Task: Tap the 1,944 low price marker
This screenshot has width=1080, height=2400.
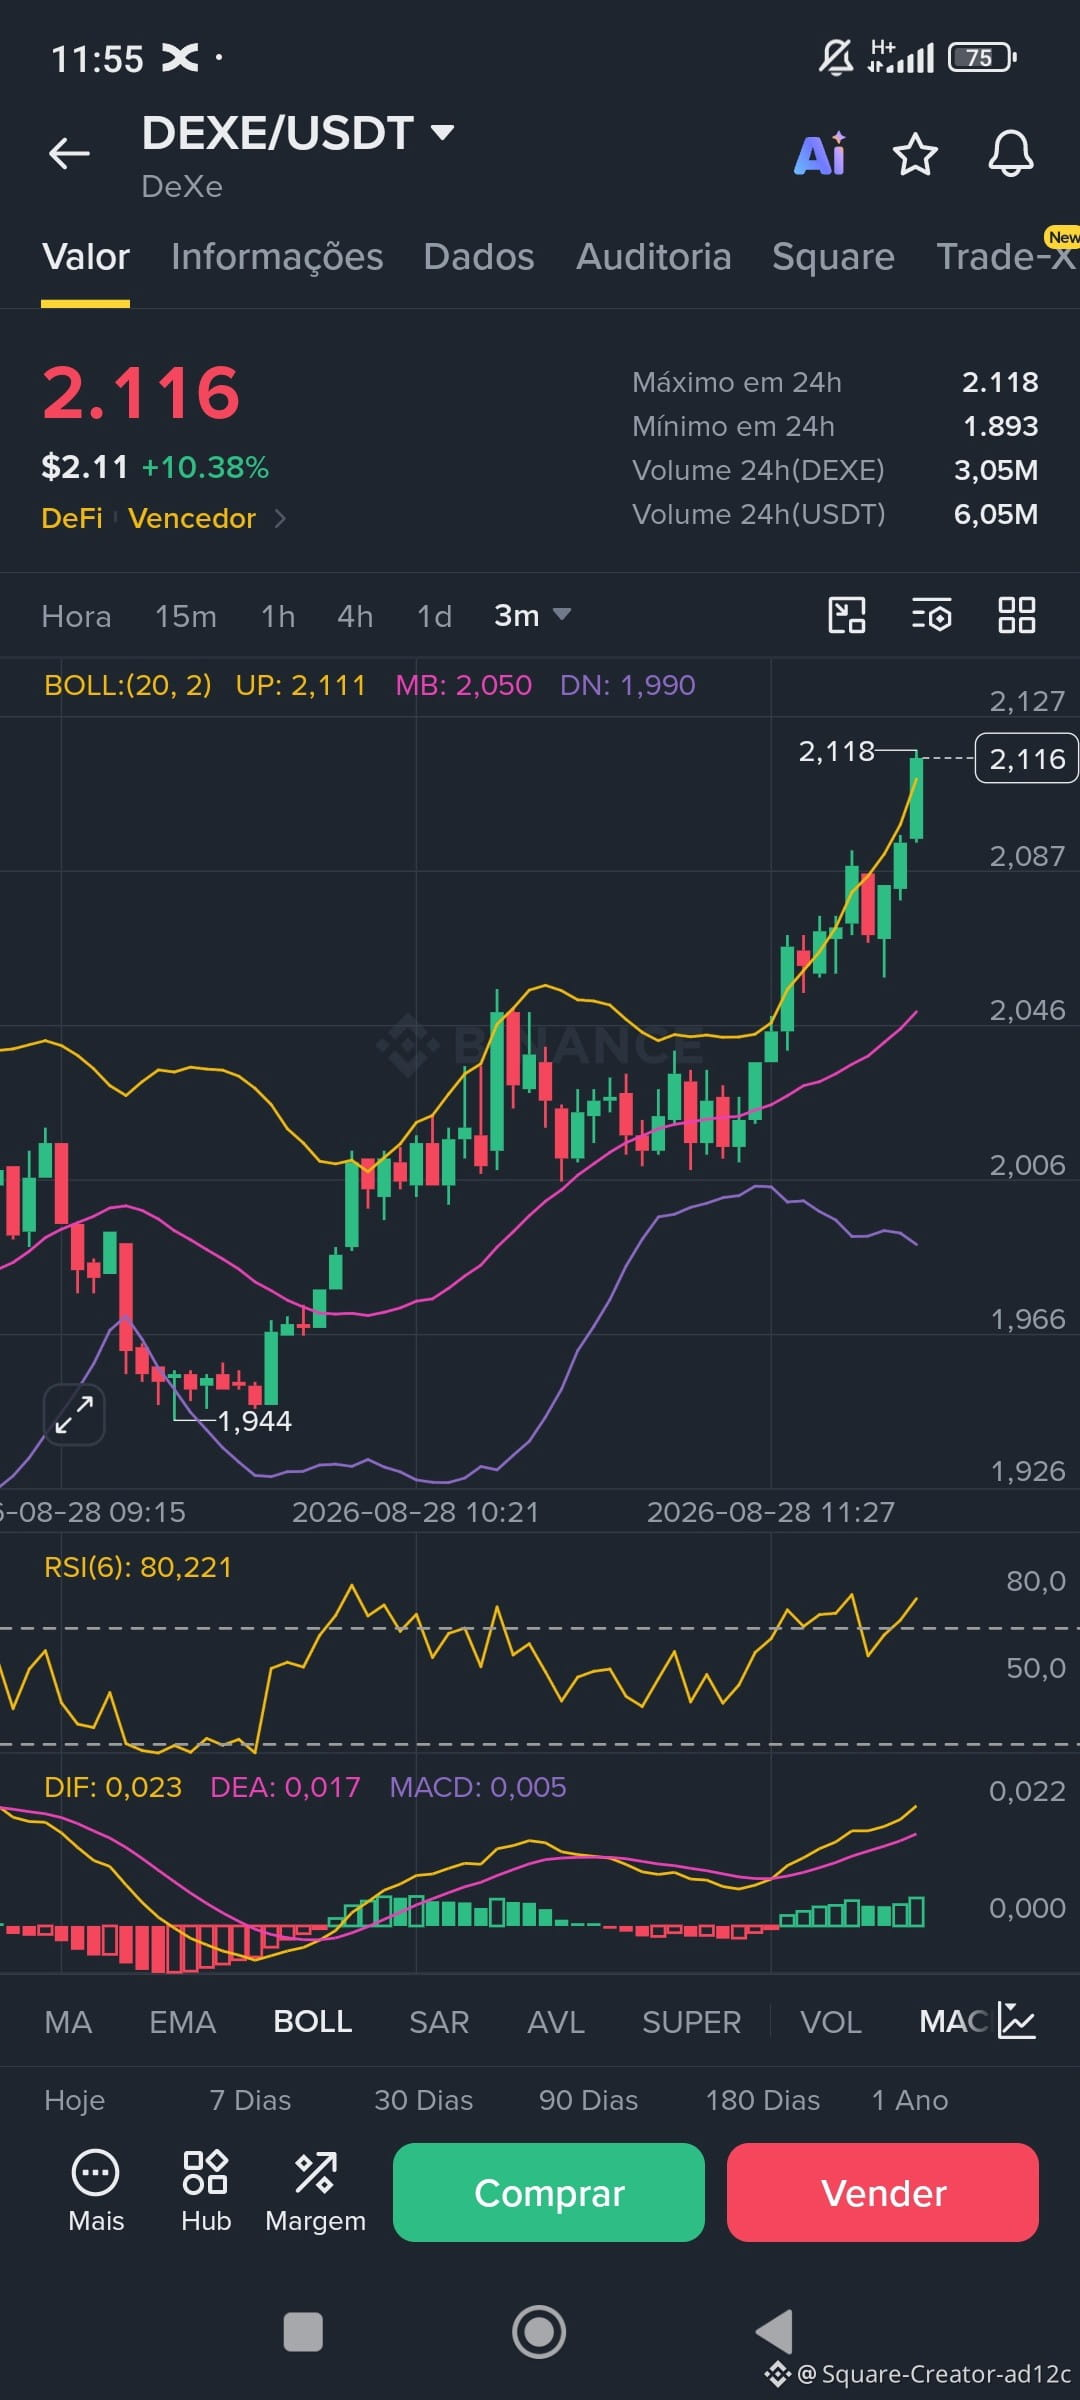Action: (x=254, y=1421)
